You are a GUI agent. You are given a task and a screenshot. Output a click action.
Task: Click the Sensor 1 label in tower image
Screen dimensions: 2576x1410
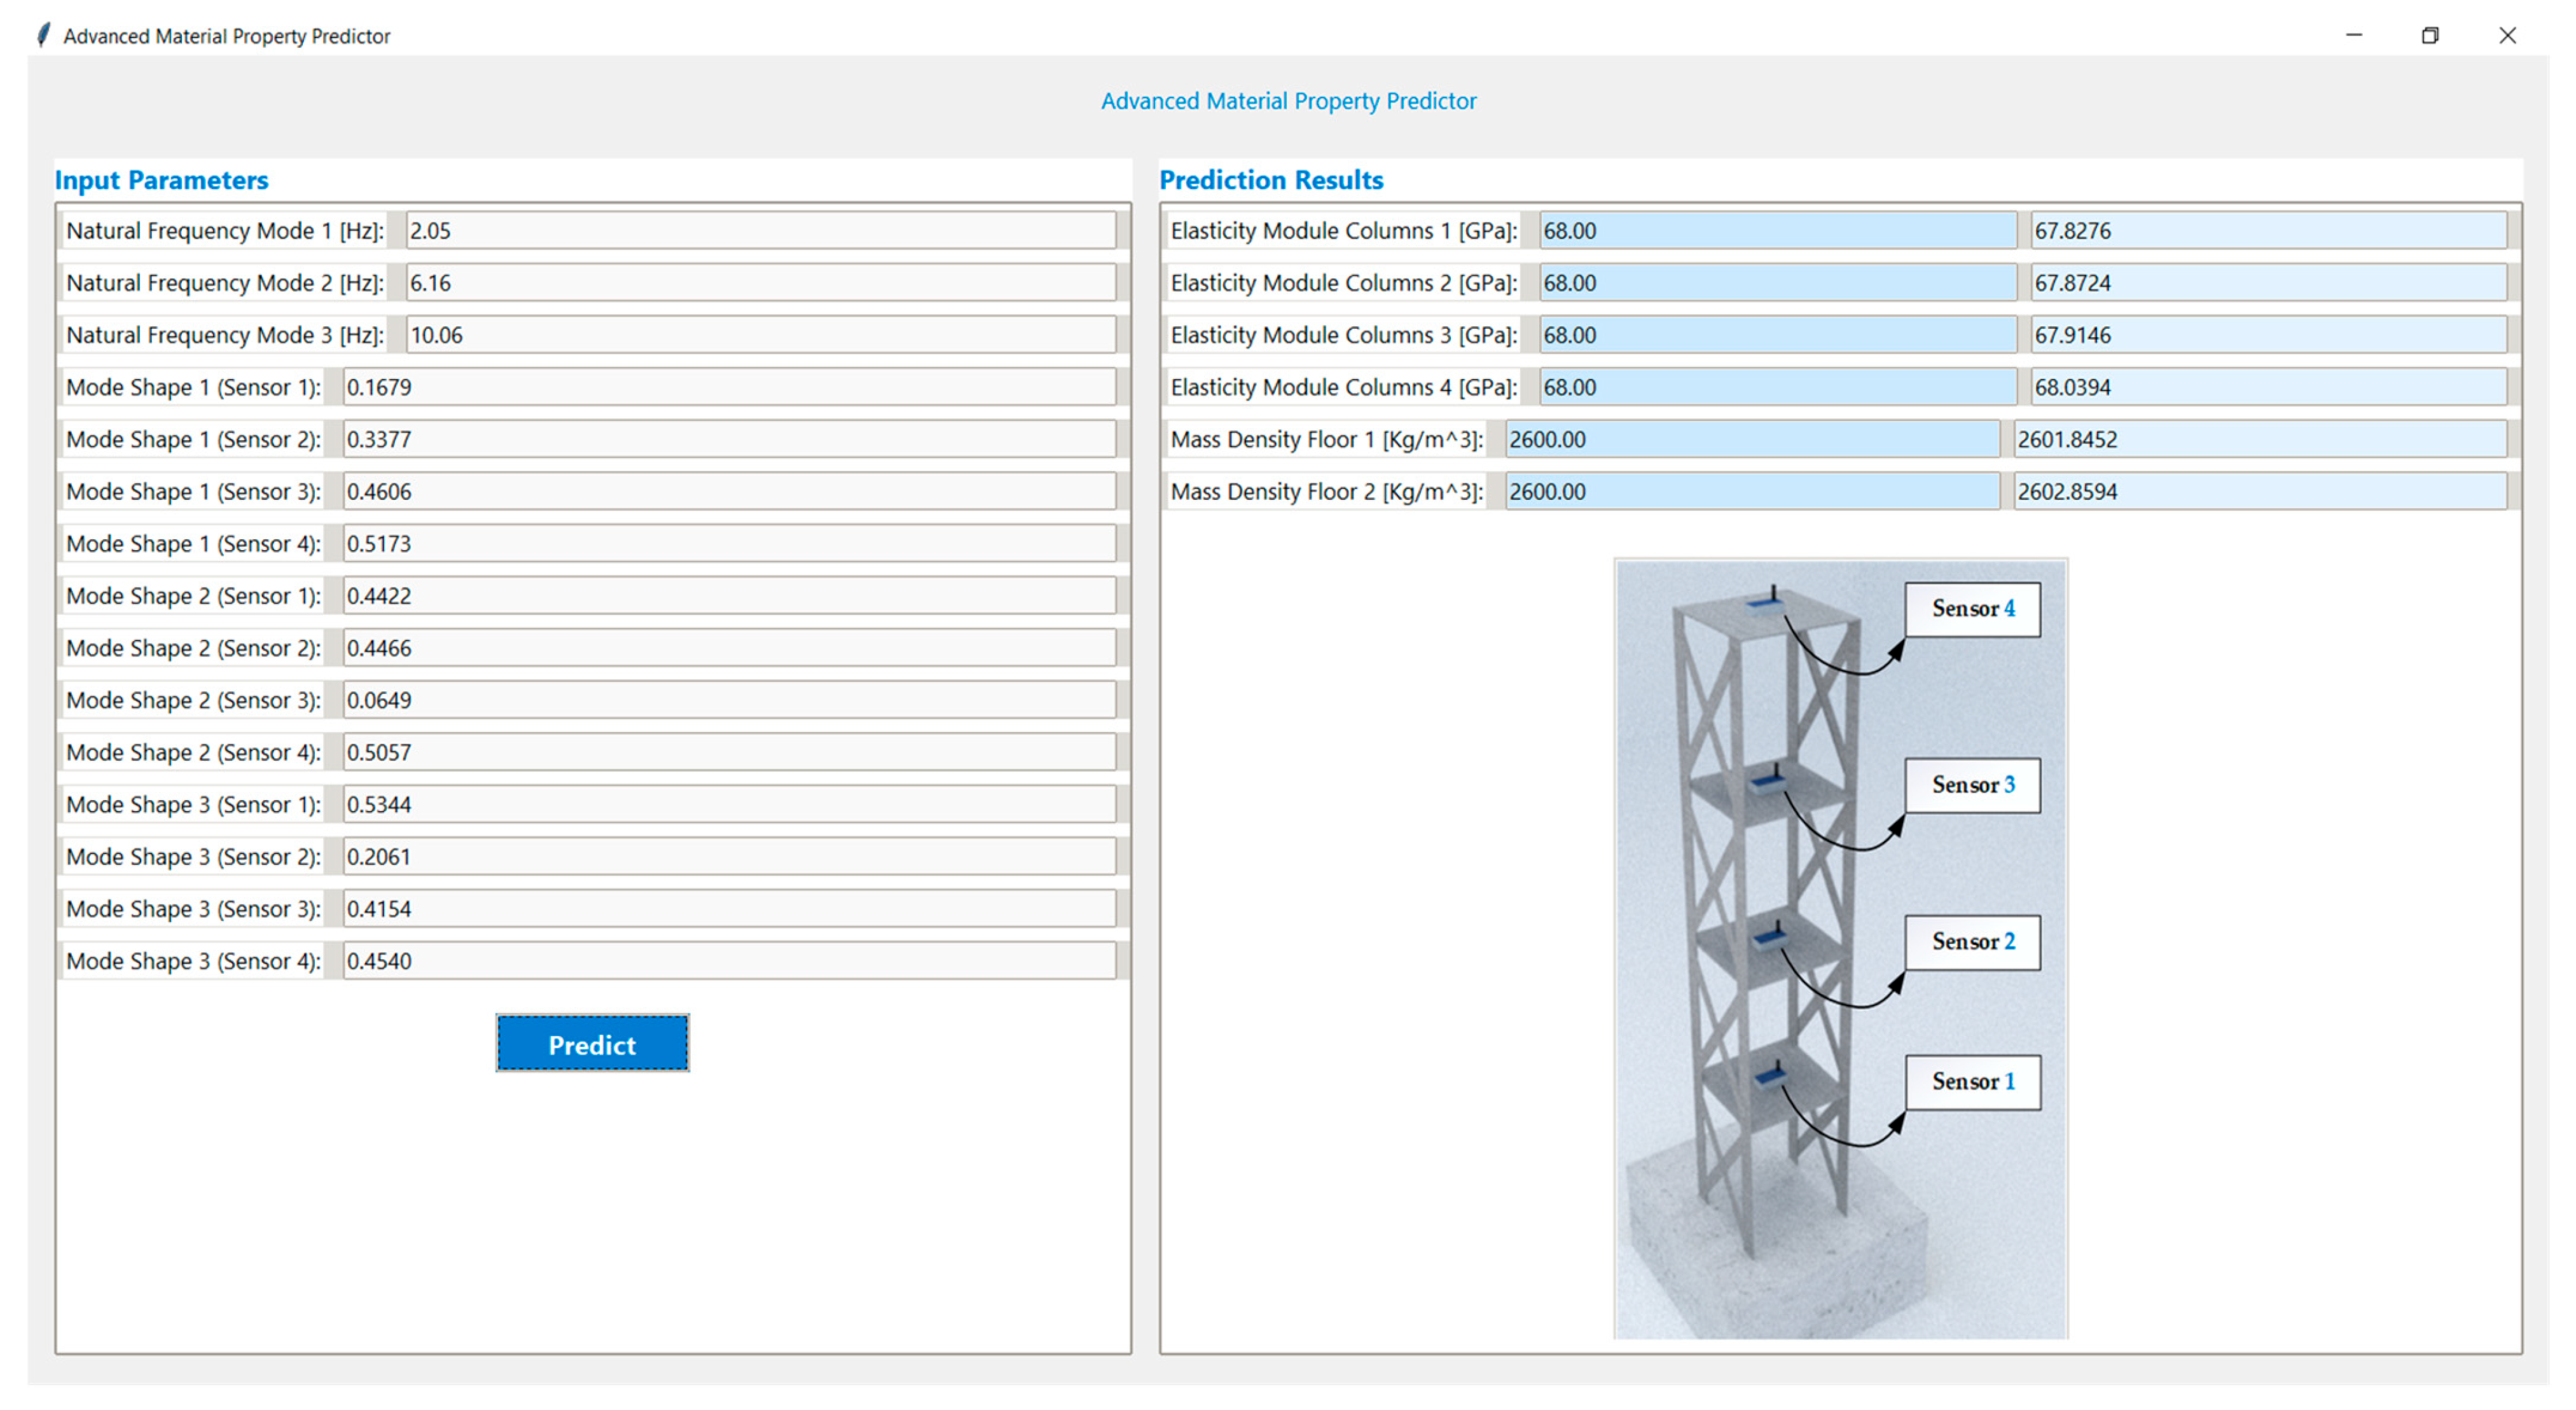pyautogui.click(x=1971, y=1082)
